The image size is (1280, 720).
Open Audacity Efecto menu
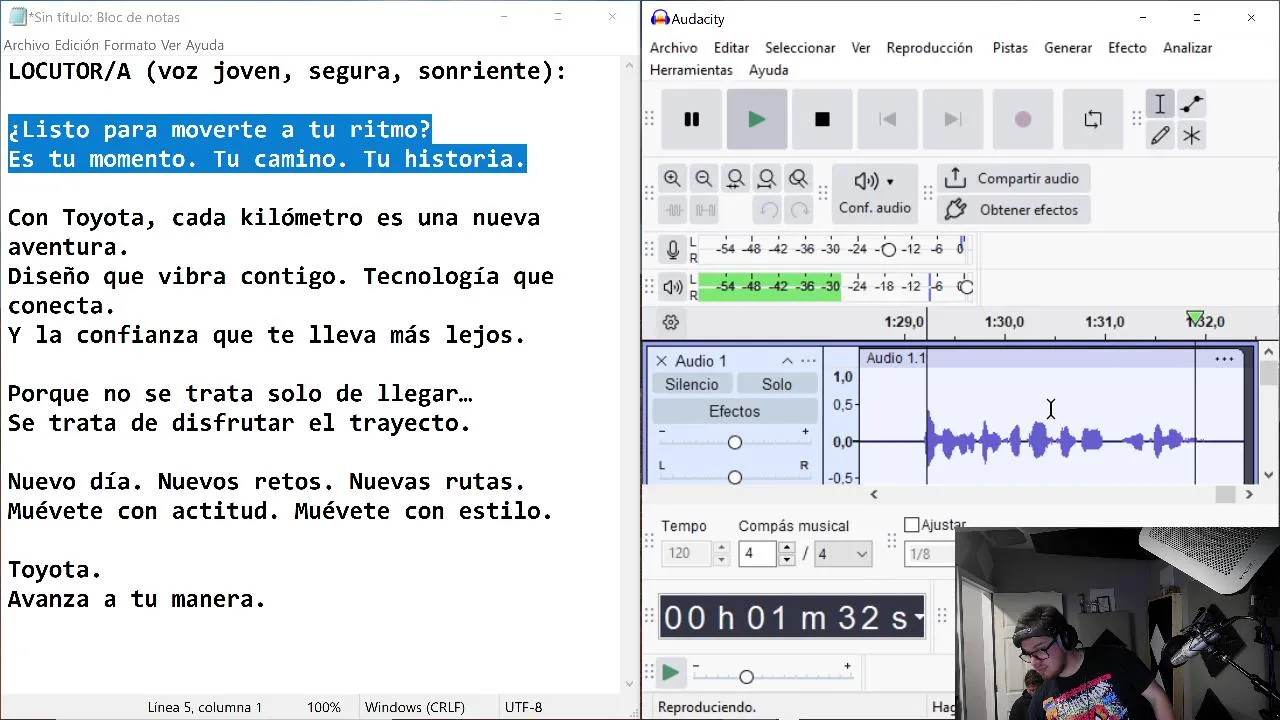point(1127,48)
